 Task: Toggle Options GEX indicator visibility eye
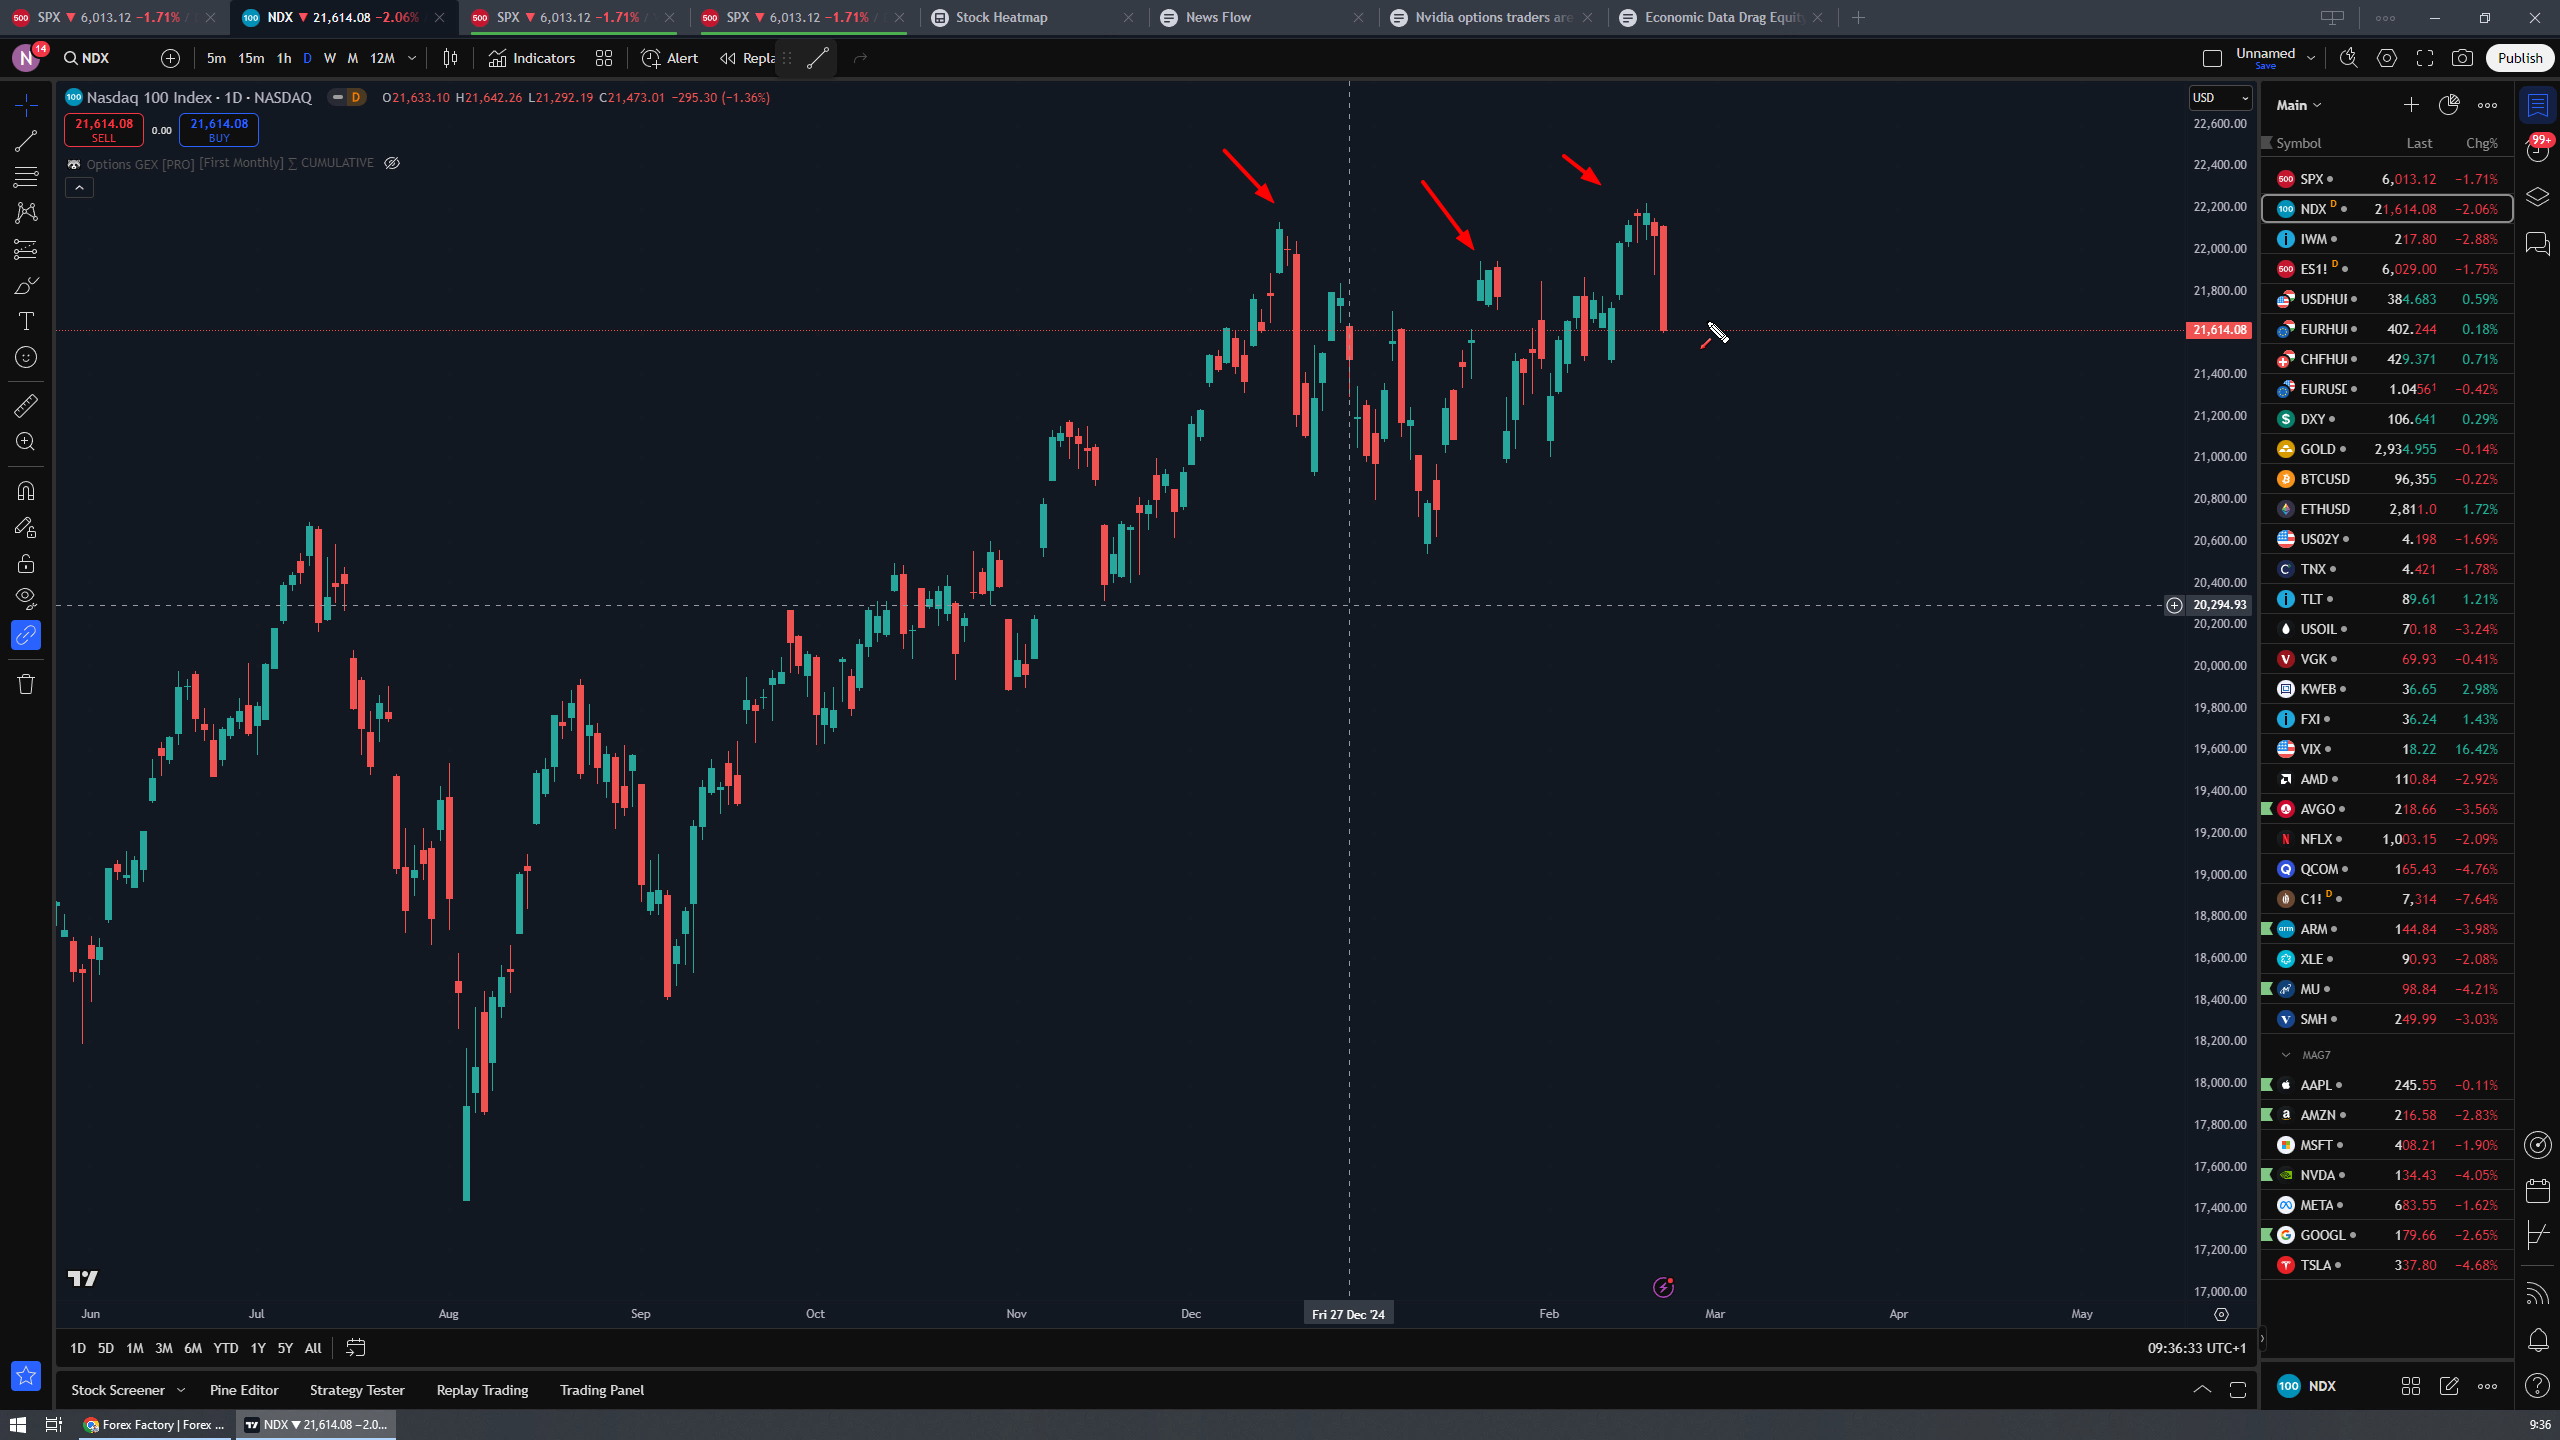[392, 163]
